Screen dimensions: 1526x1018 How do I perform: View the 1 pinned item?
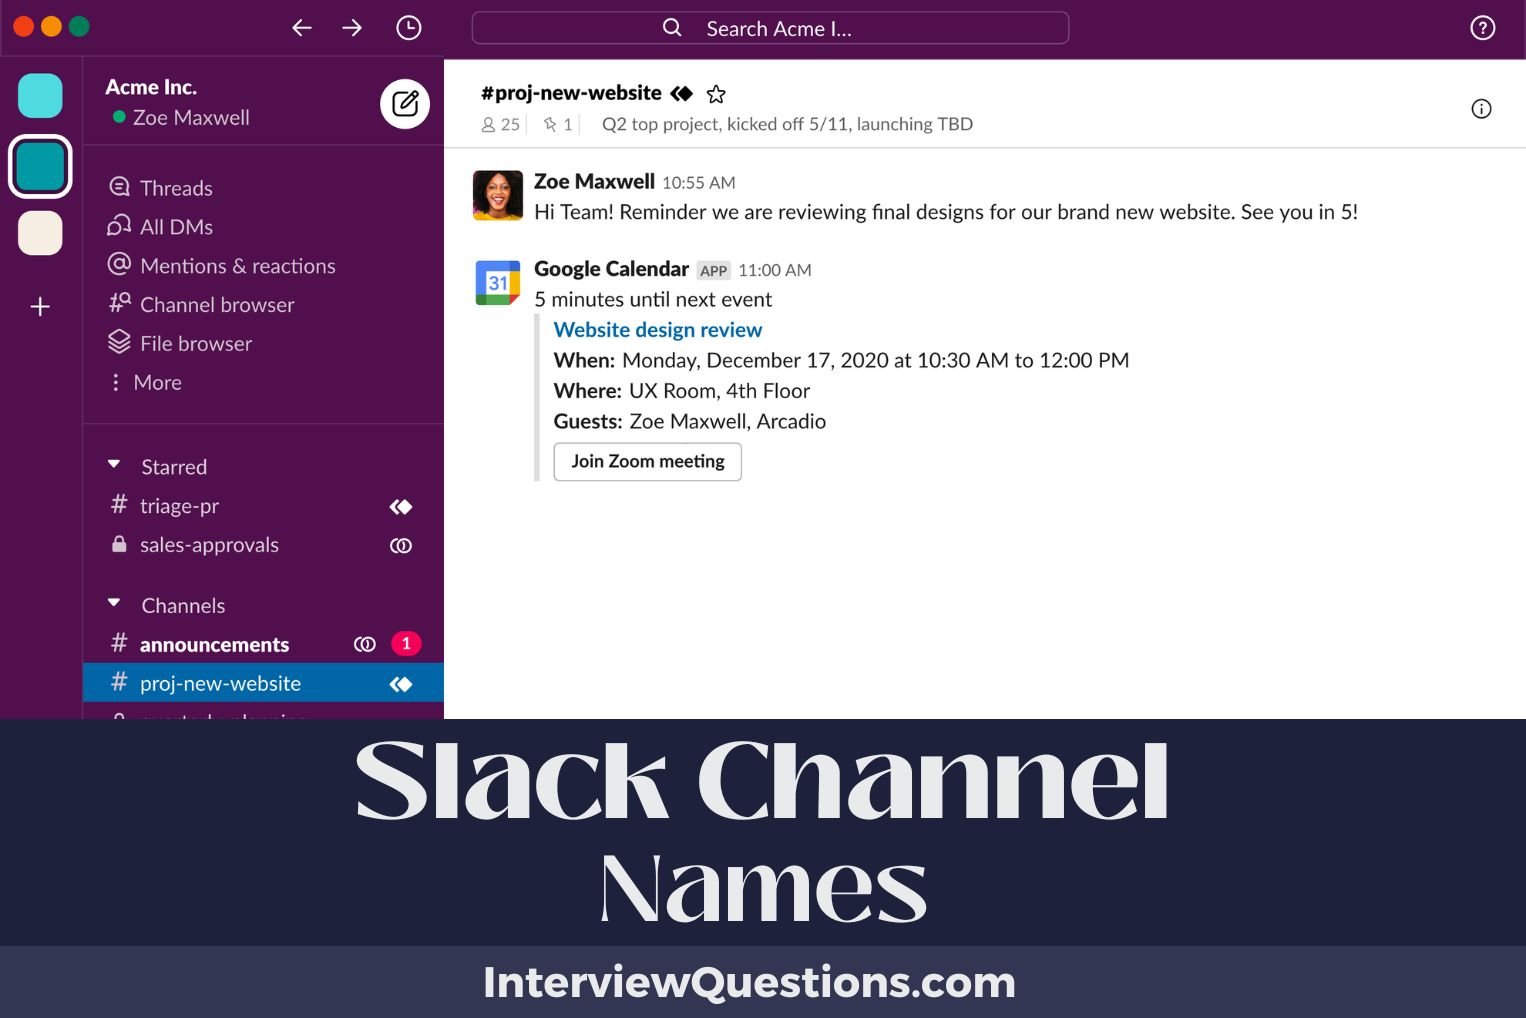(x=558, y=124)
